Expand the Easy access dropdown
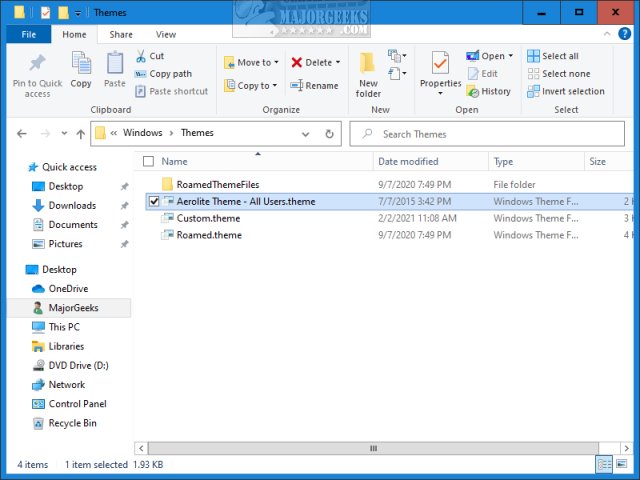This screenshot has height=480, width=640. [x=397, y=74]
